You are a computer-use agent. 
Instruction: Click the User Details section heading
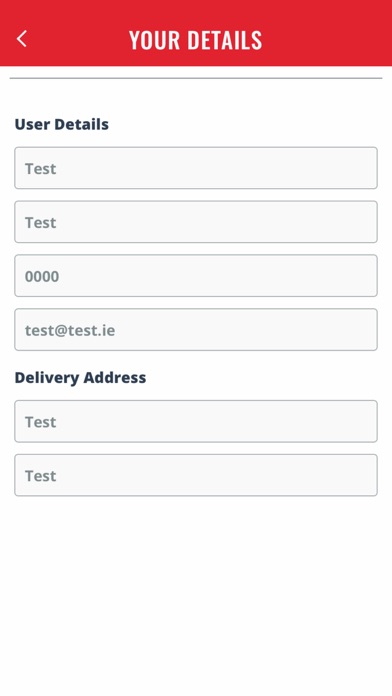62,124
